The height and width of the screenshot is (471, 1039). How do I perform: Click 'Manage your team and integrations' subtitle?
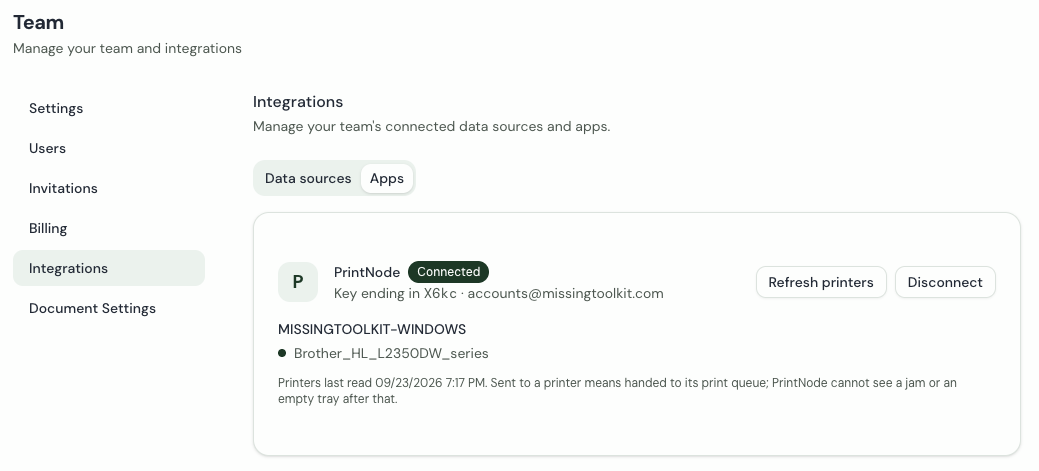(x=127, y=48)
